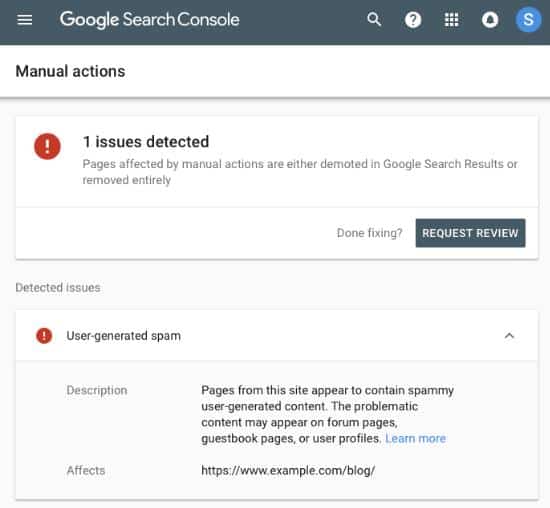This screenshot has width=550, height=508.
Task: Click the Affects field label
Action: coord(86,470)
